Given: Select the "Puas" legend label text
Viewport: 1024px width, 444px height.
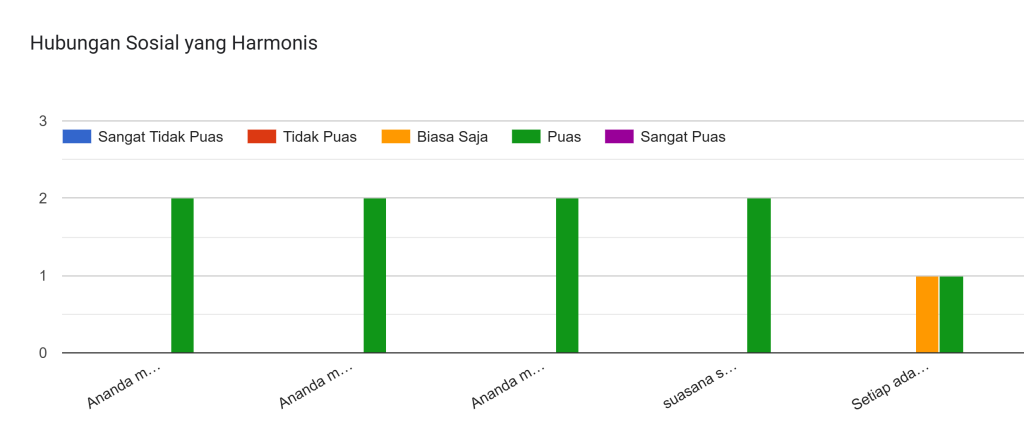Looking at the screenshot, I should 564,137.
